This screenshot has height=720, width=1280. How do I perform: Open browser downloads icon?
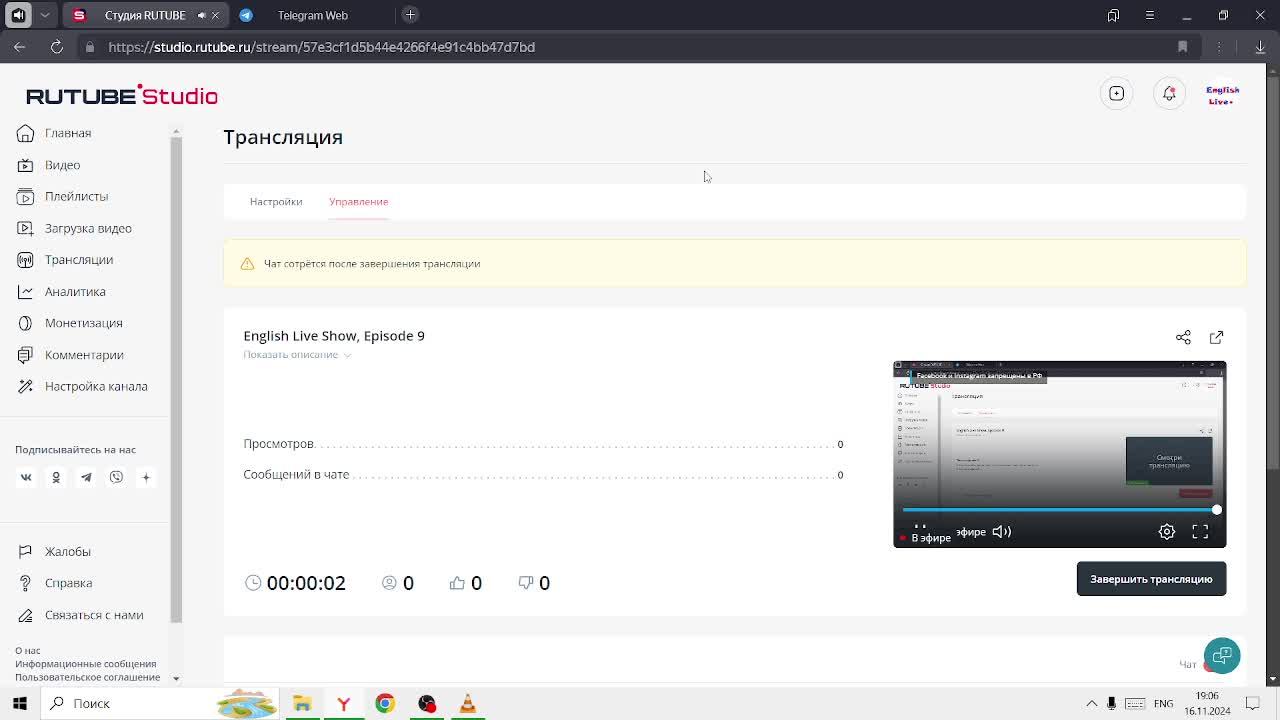1260,47
